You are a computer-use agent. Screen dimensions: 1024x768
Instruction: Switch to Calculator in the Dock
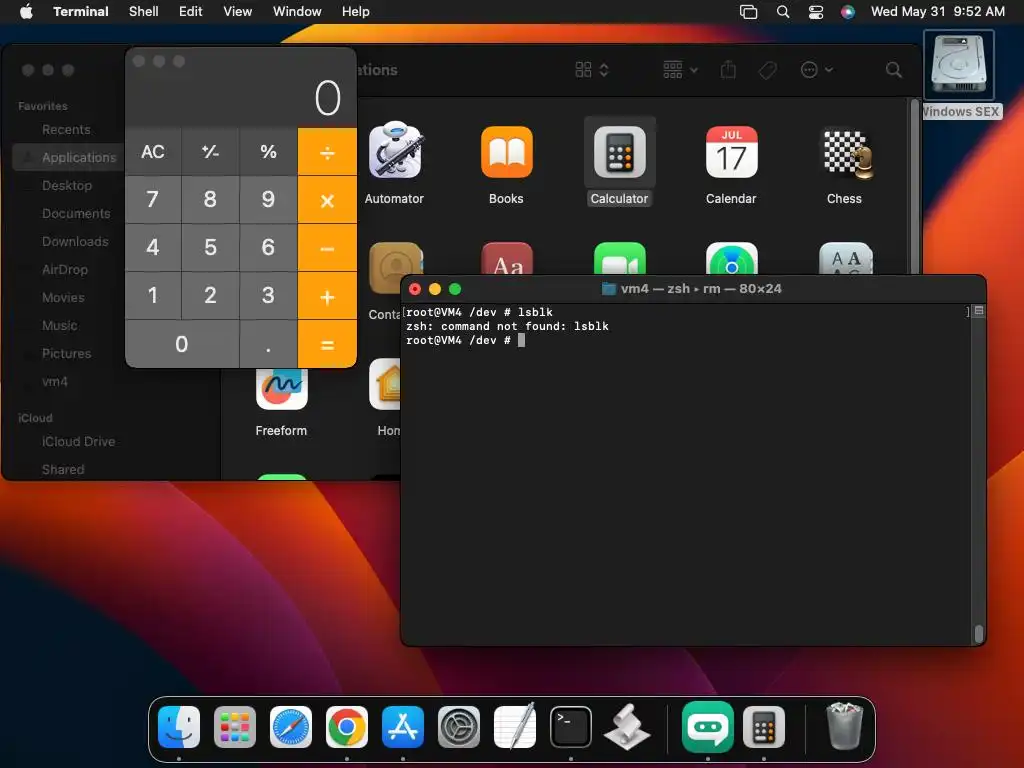[763, 726]
